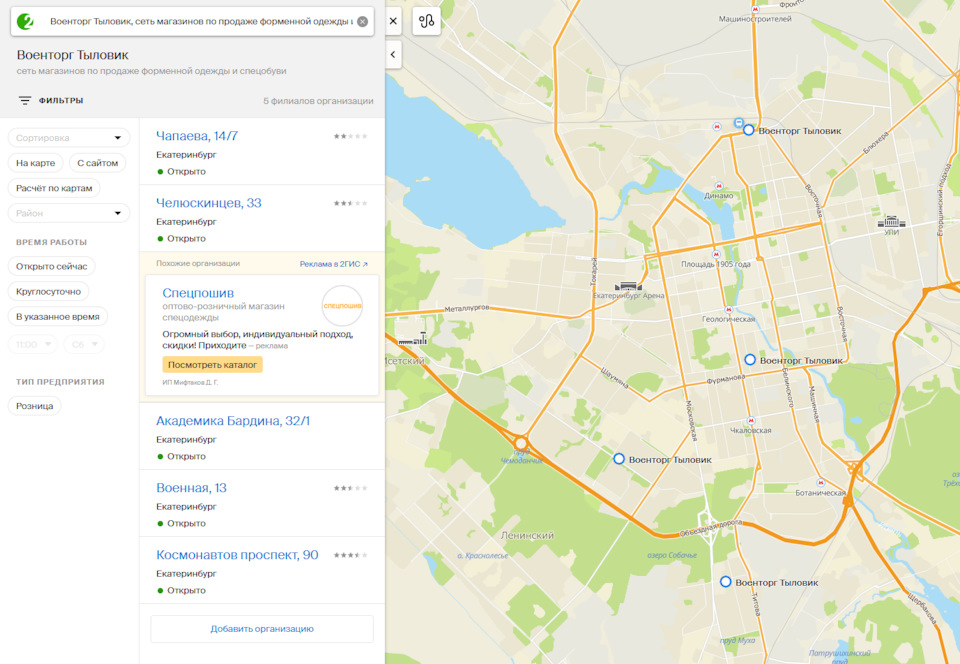This screenshot has height=664, width=960.
Task: Click the Военторг Тыловик panel title
Action: [73, 55]
